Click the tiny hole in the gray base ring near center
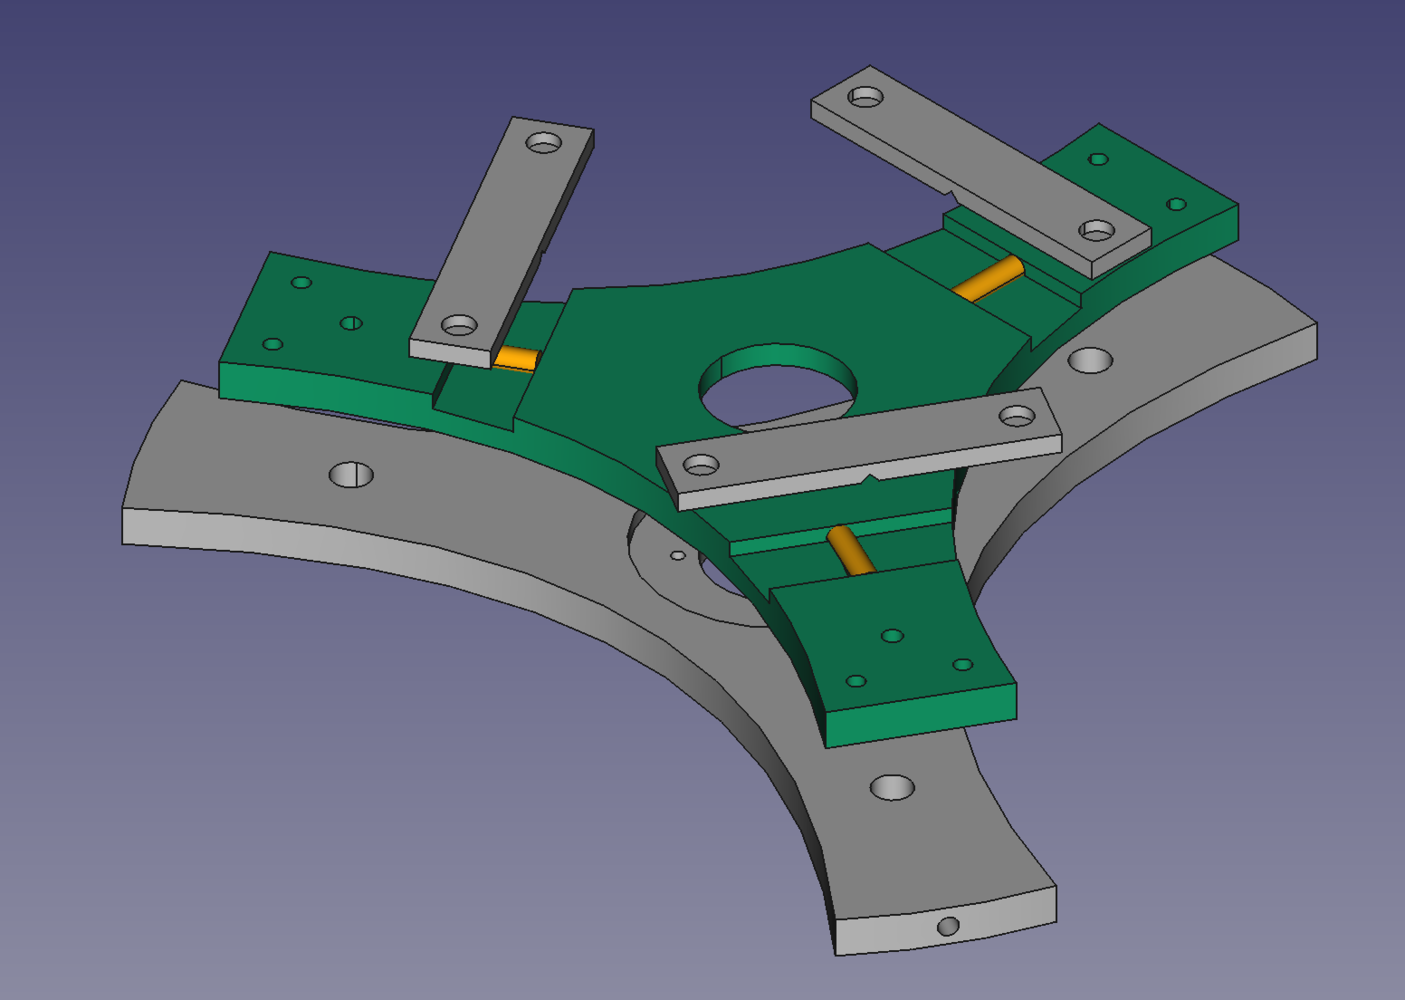The width and height of the screenshot is (1405, 1000). pyautogui.click(x=678, y=555)
